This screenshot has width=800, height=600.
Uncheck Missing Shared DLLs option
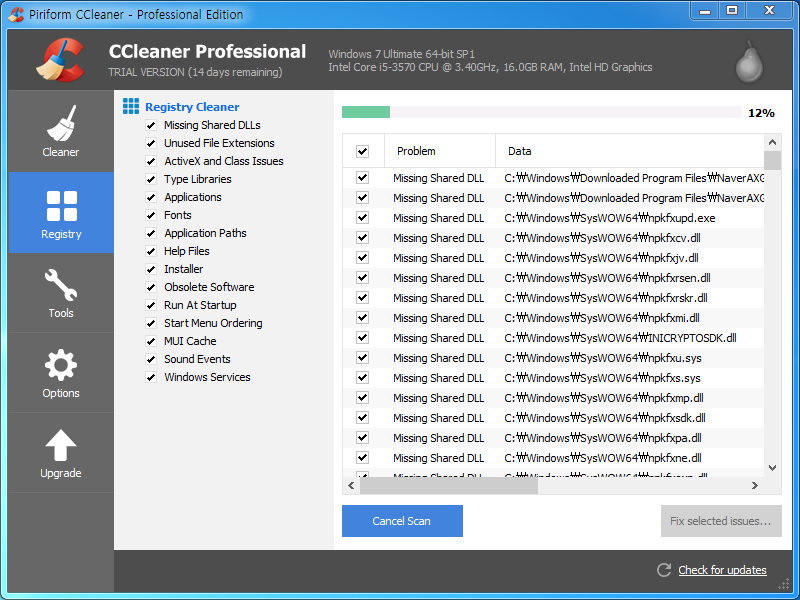point(151,125)
